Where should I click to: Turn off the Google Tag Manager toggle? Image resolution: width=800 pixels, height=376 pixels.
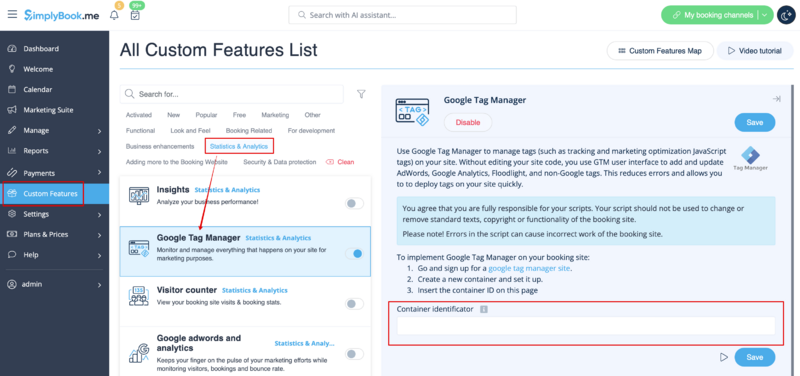coord(354,253)
